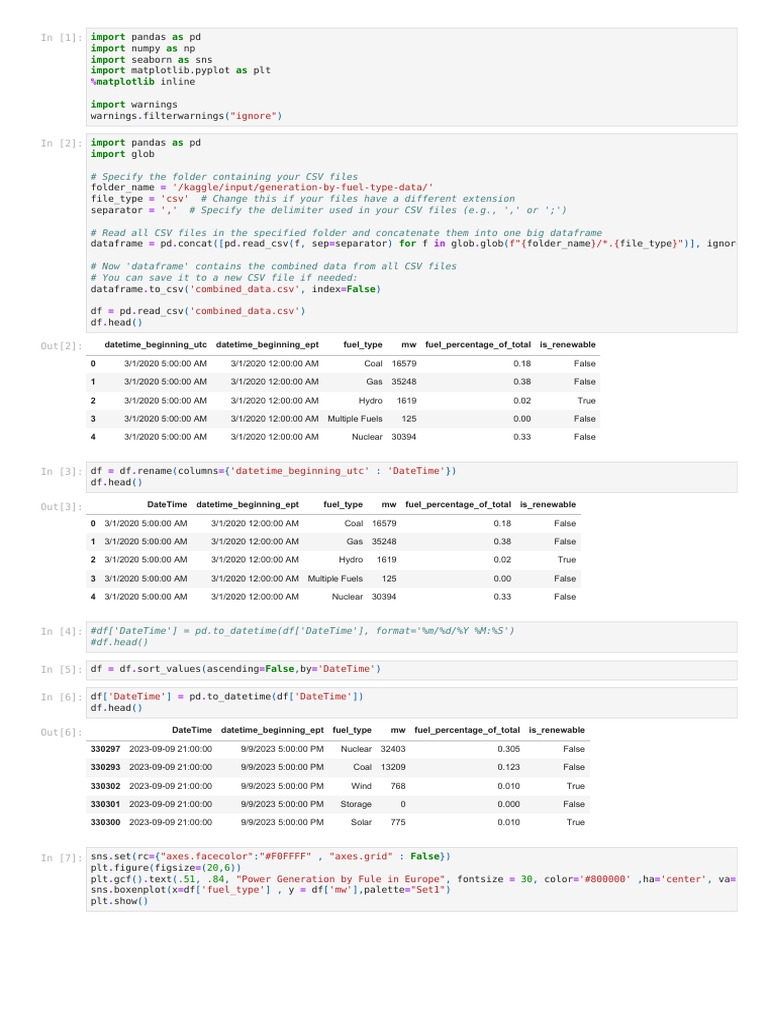768x1024 pixels.
Task: Click 'DateTime' column header in Out[3] table
Action: click(167, 505)
